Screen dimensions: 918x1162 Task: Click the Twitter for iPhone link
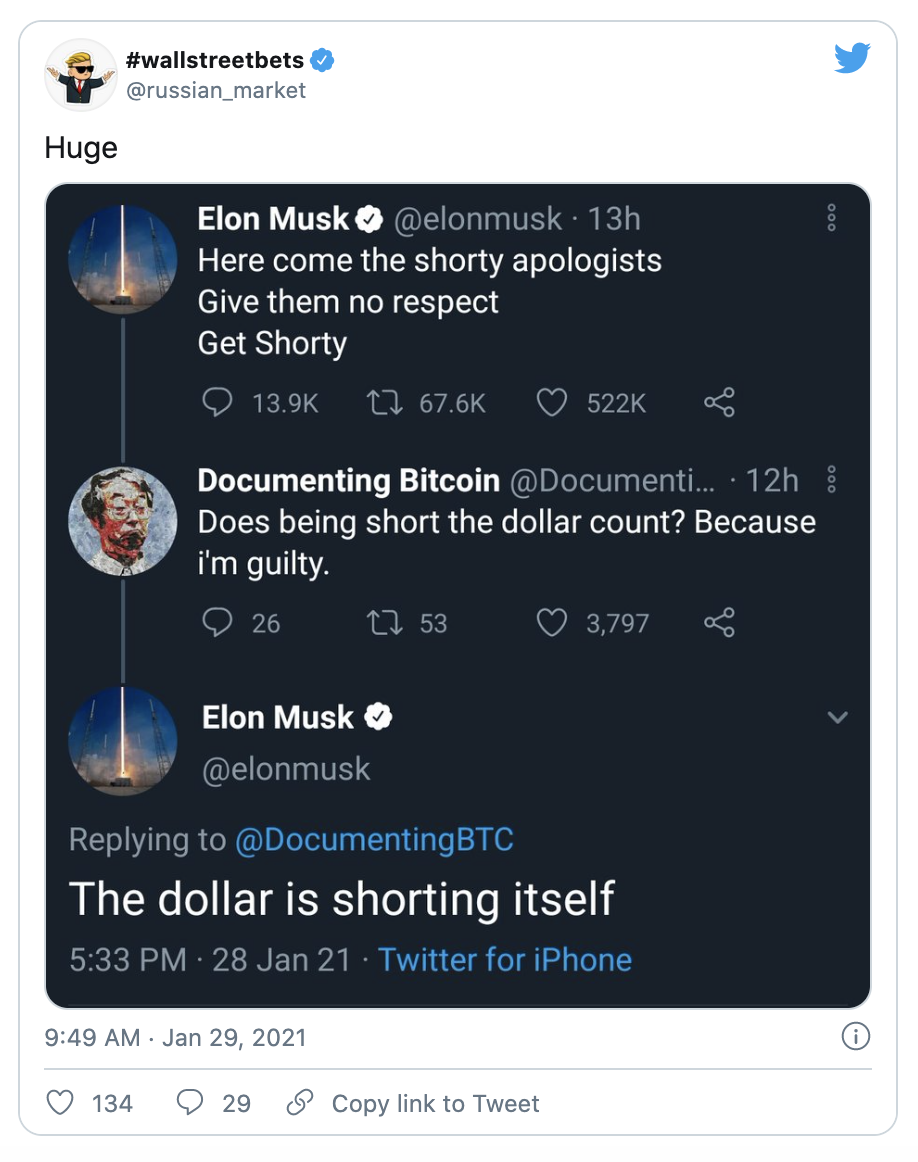[x=505, y=960]
